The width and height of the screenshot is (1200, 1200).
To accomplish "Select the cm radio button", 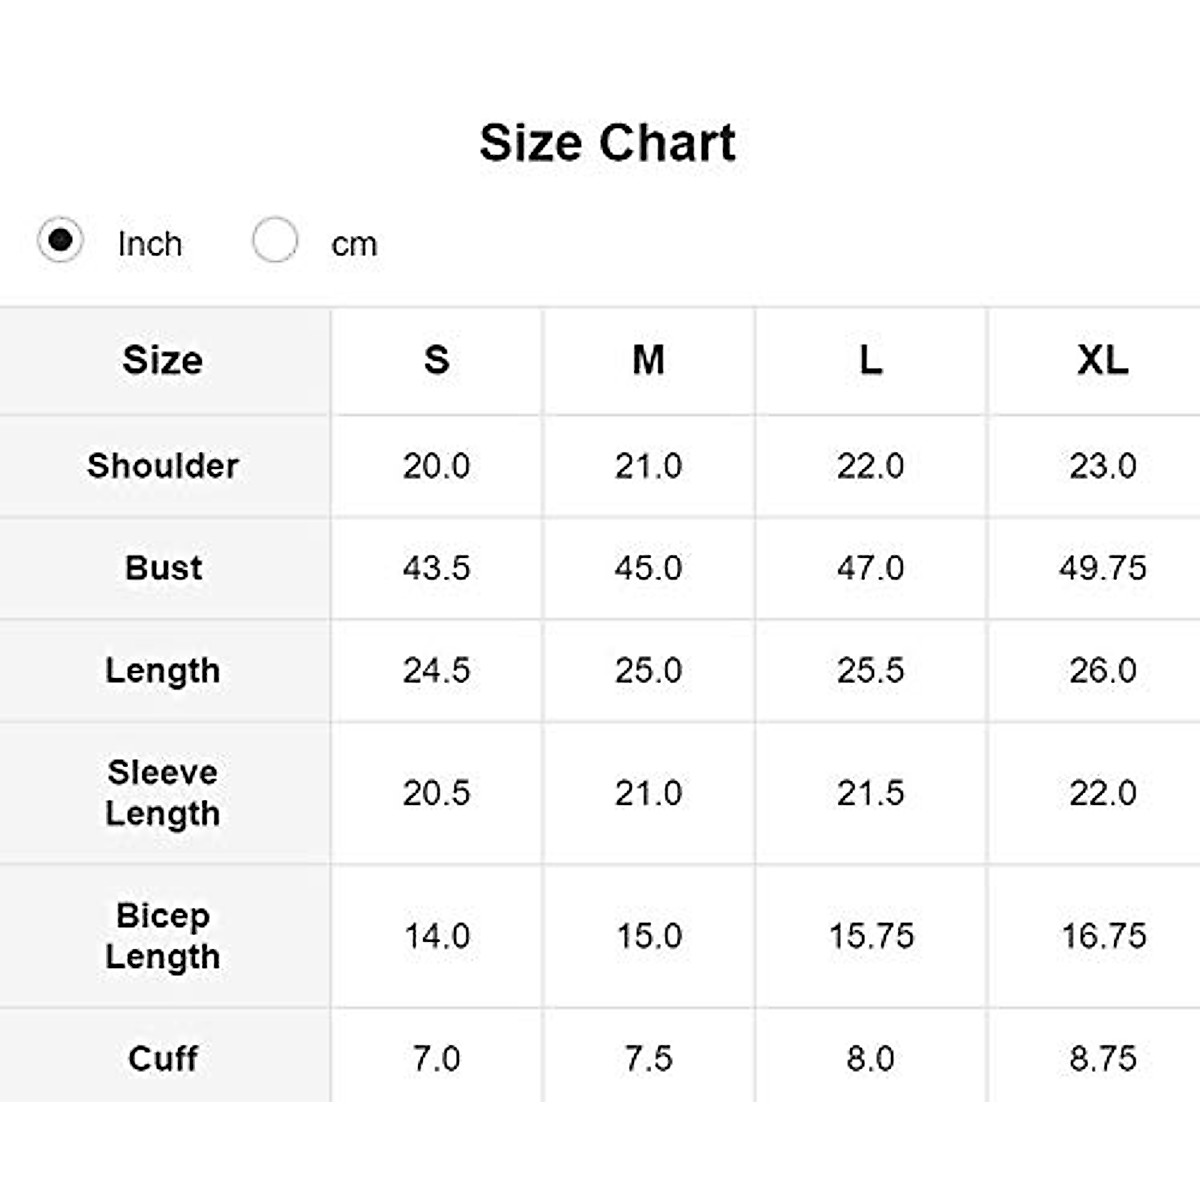I will pos(274,241).
